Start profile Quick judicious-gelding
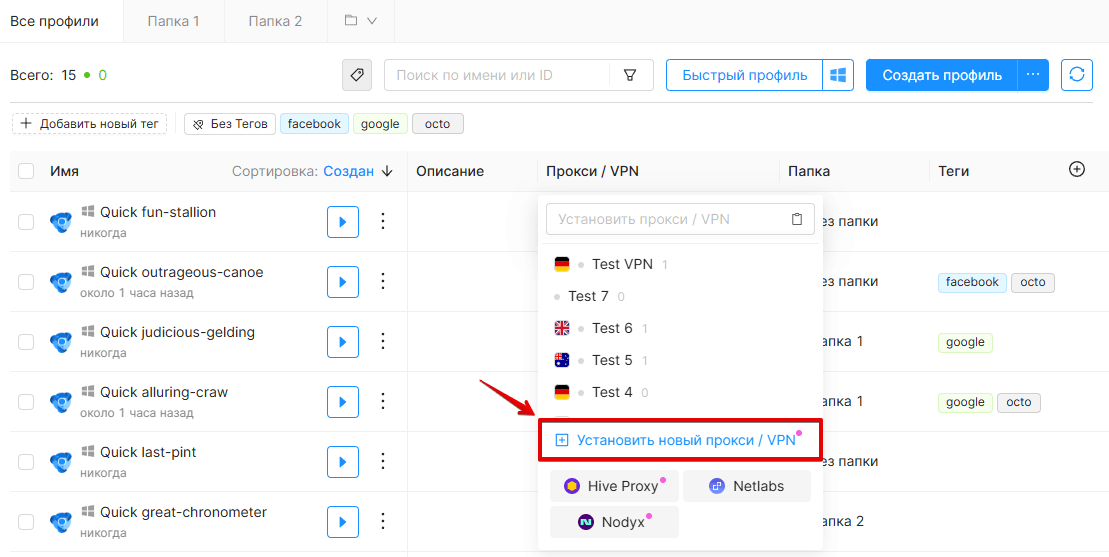1109x557 pixels. [343, 342]
